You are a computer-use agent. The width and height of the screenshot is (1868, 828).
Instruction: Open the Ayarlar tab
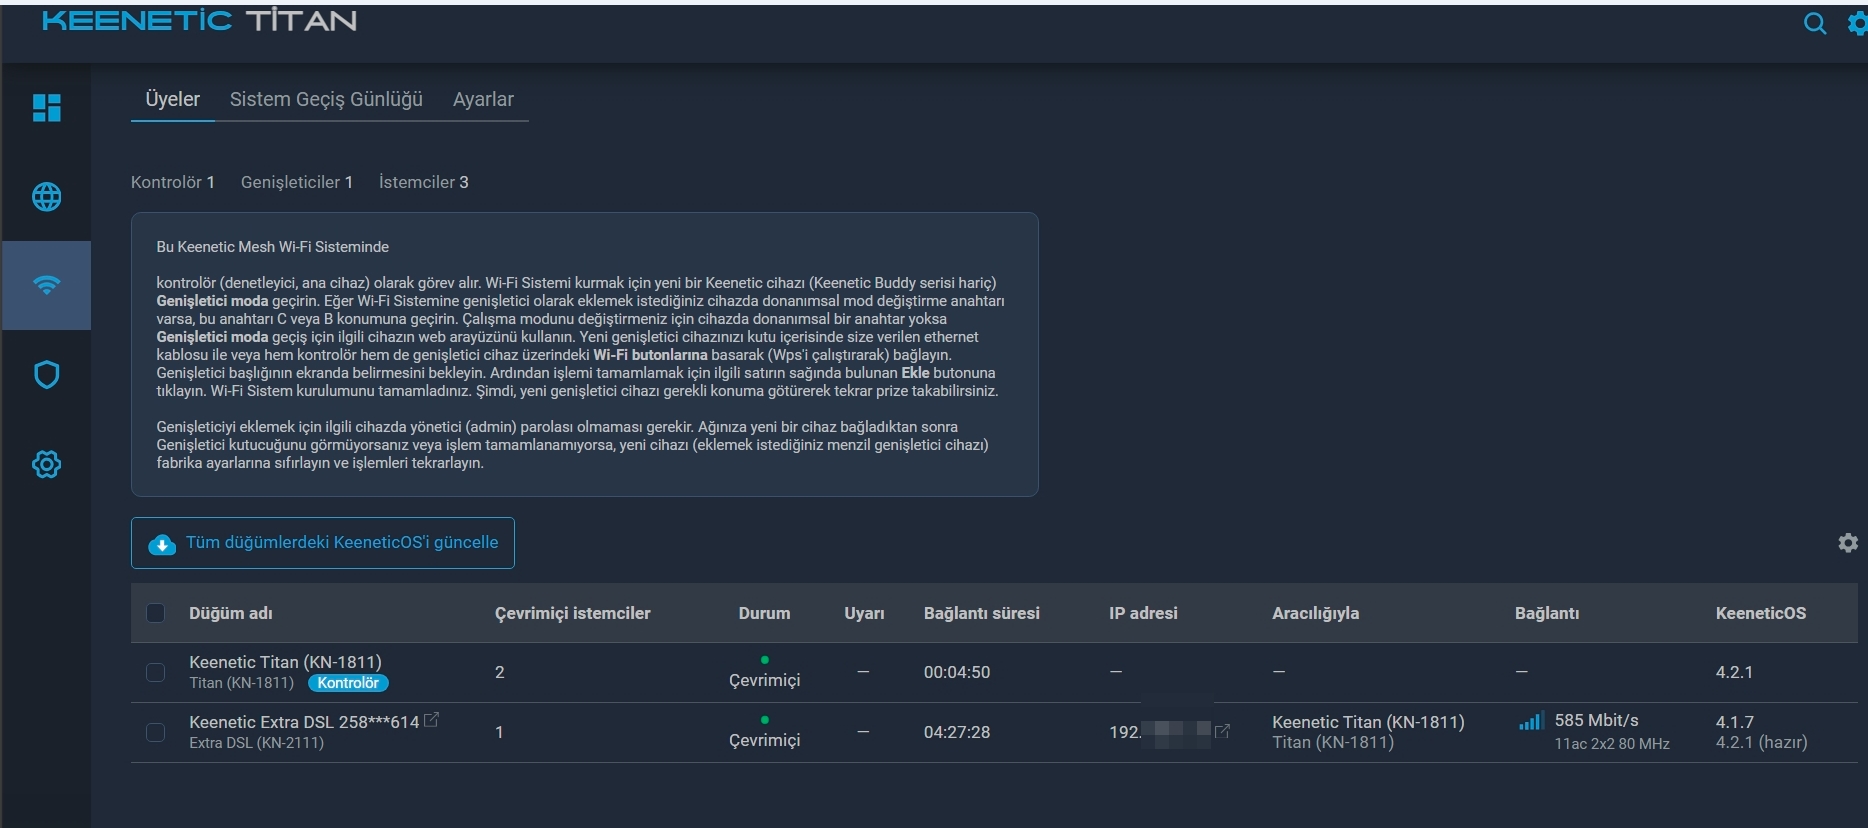tap(483, 99)
